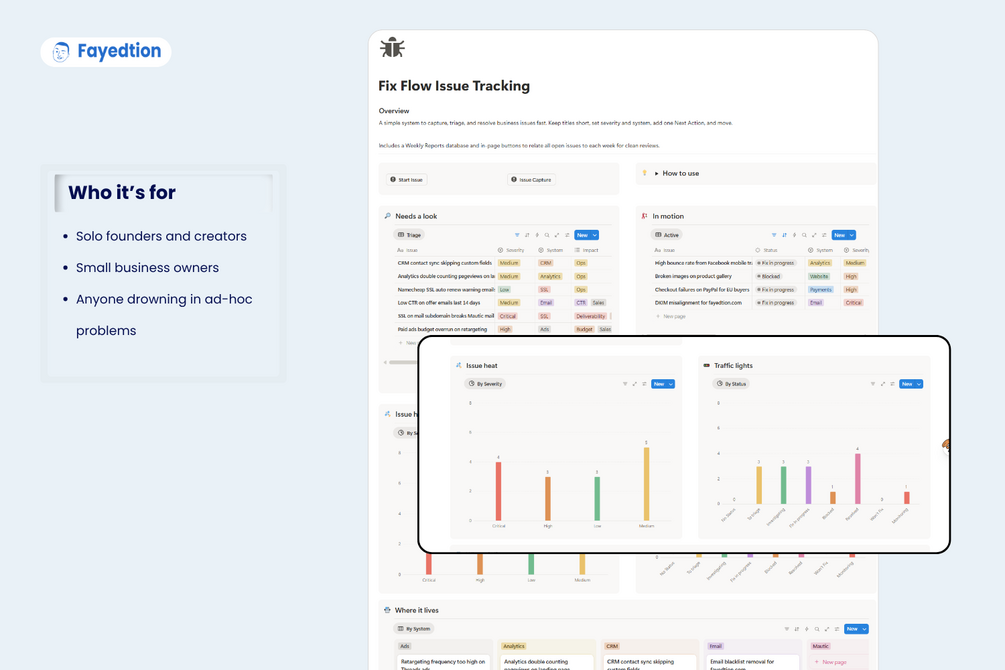Search within the Needs a look database
This screenshot has height=670, width=1005.
(x=547, y=235)
